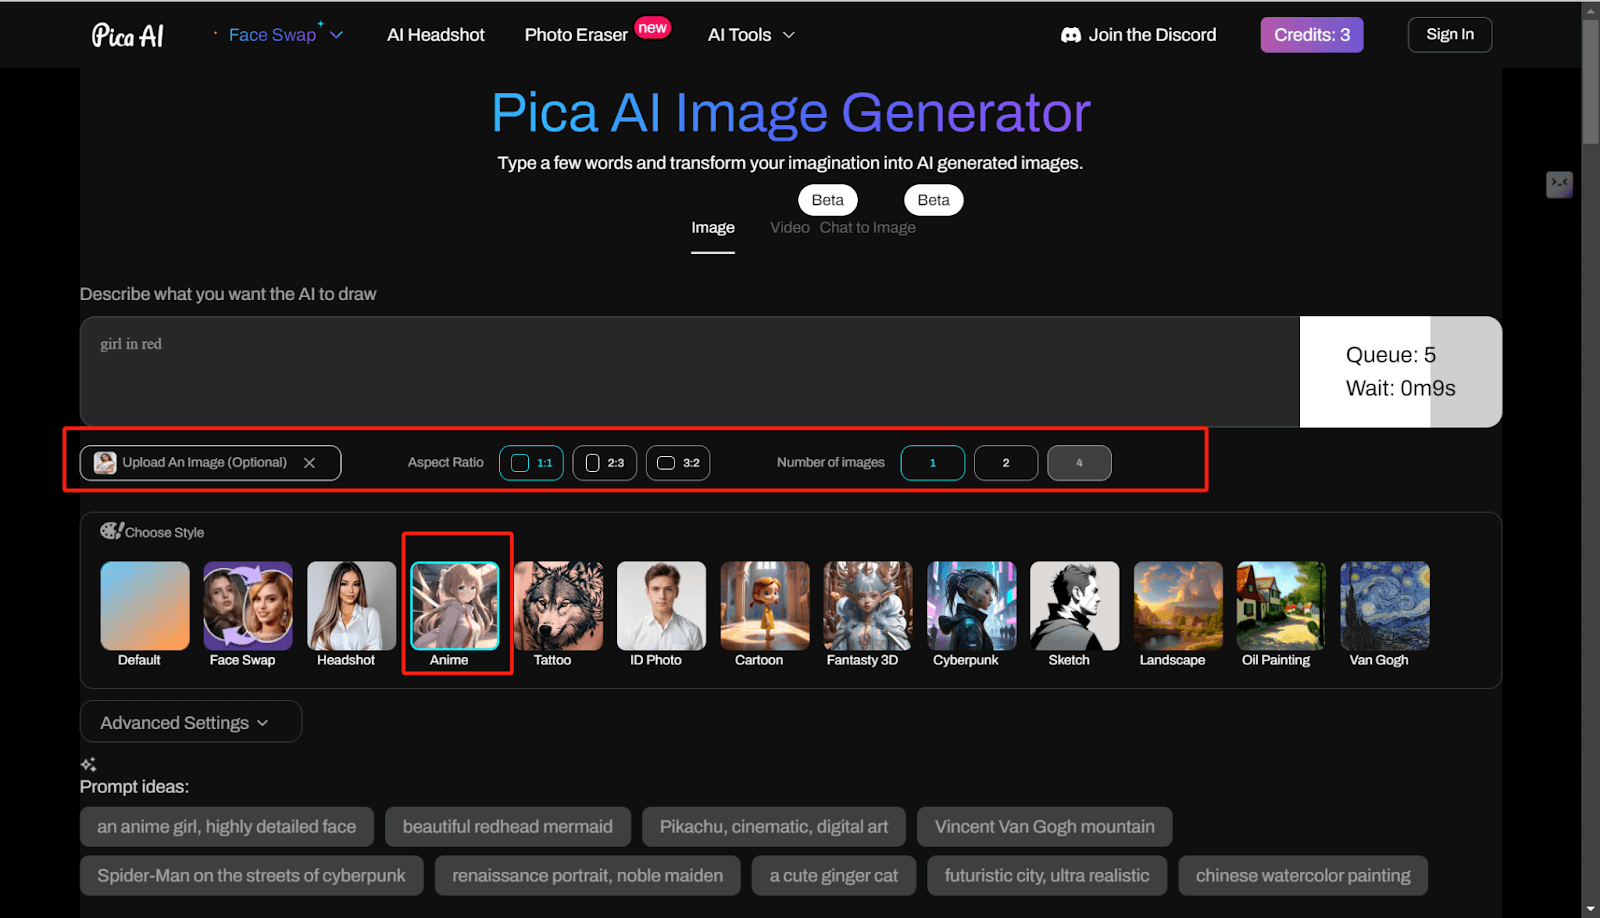Select 3:2 aspect ratio
The width and height of the screenshot is (1600, 918).
coord(678,463)
